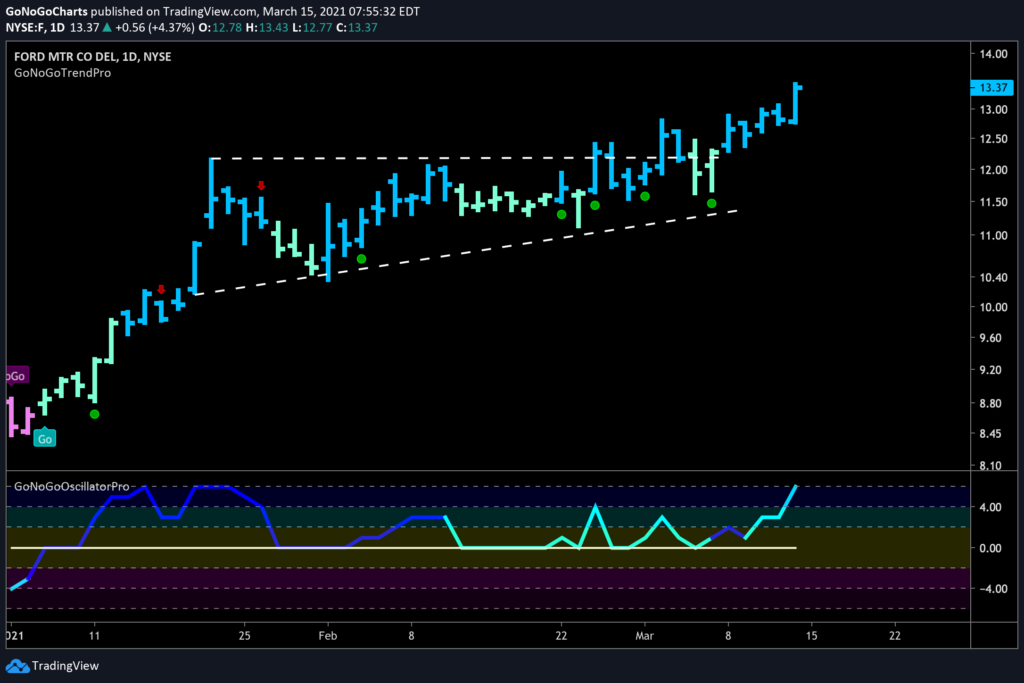Click the 11 date axis label
This screenshot has width=1024, height=683.
[95, 636]
